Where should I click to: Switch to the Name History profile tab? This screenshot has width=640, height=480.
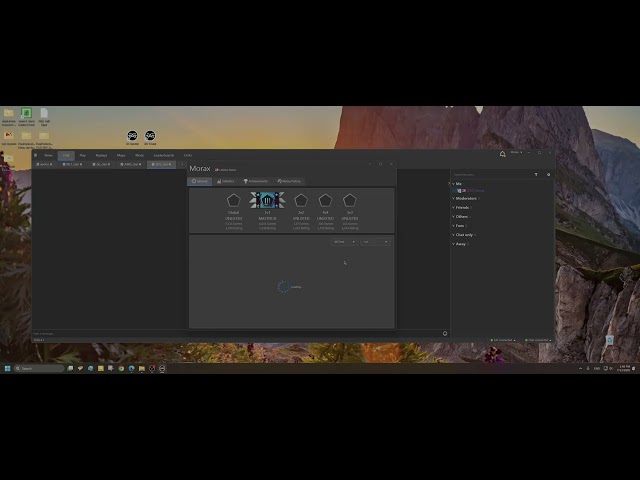tap(289, 181)
